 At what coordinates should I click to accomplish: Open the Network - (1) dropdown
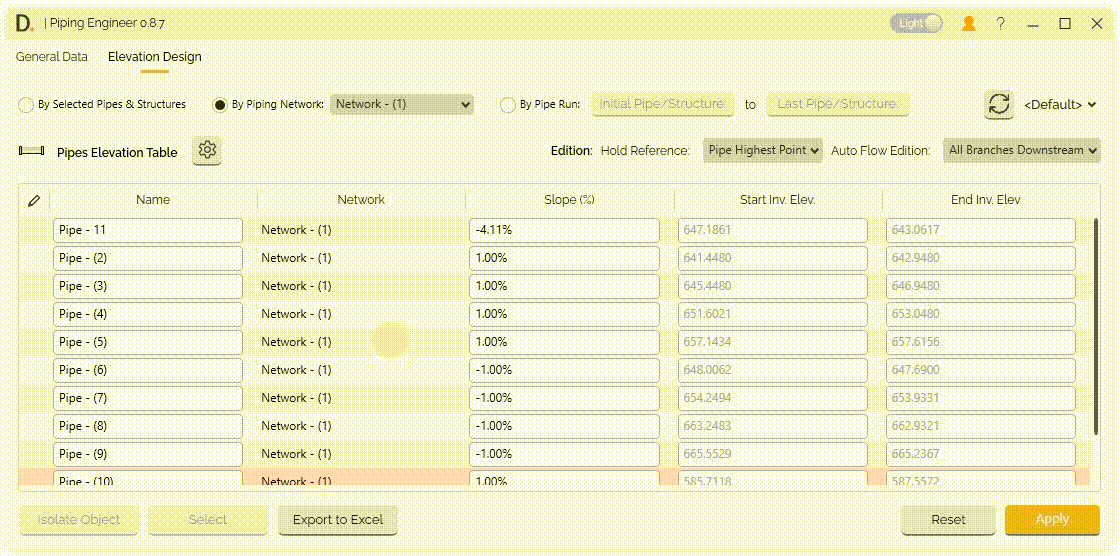402,104
